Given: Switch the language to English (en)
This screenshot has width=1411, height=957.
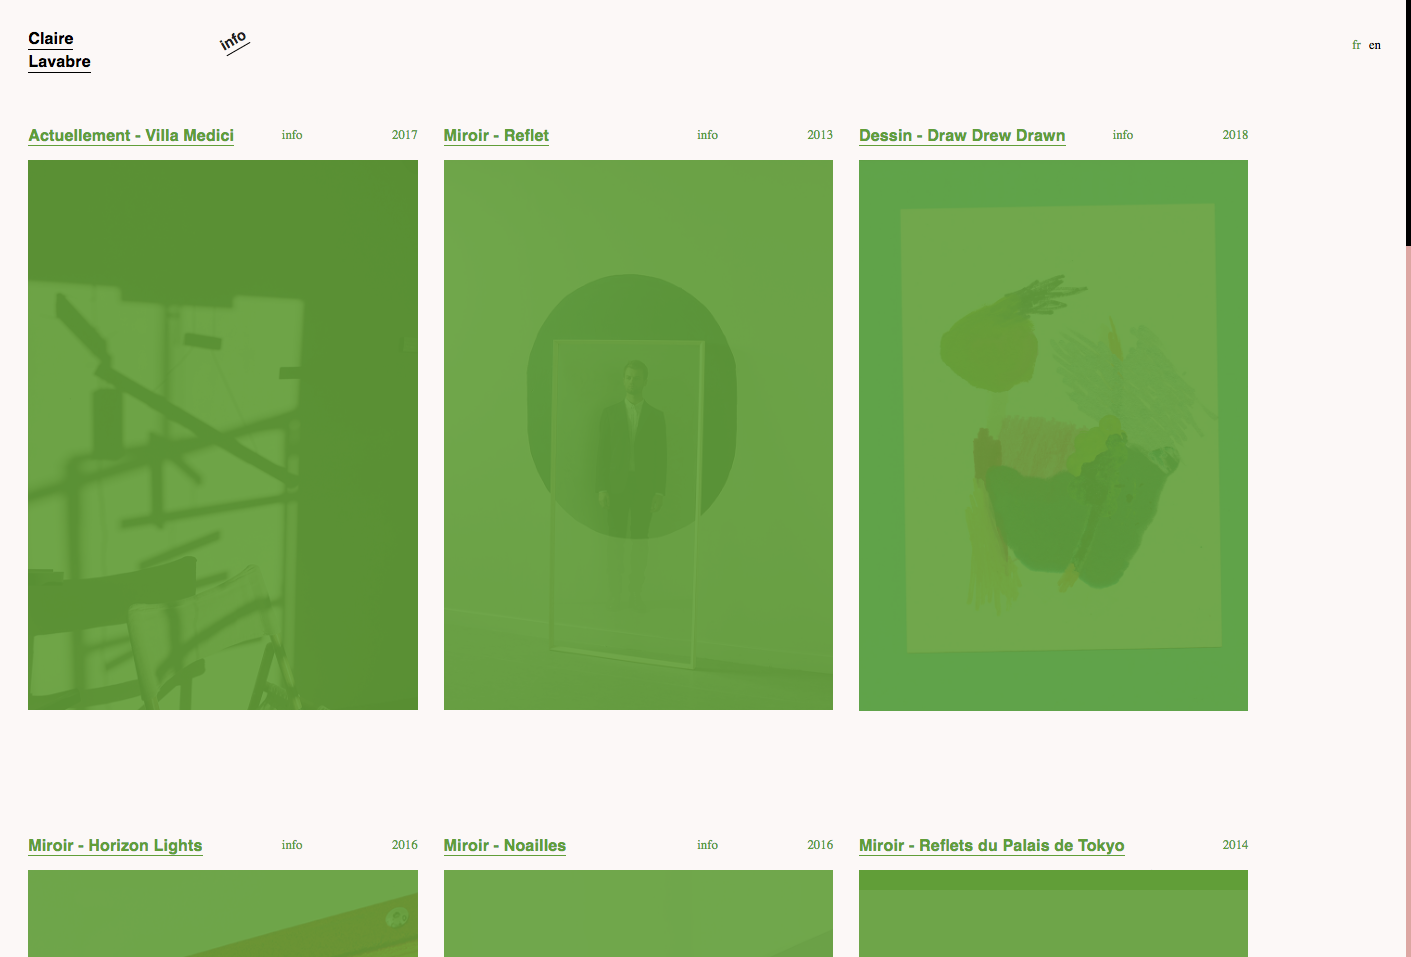Looking at the screenshot, I should (1375, 45).
